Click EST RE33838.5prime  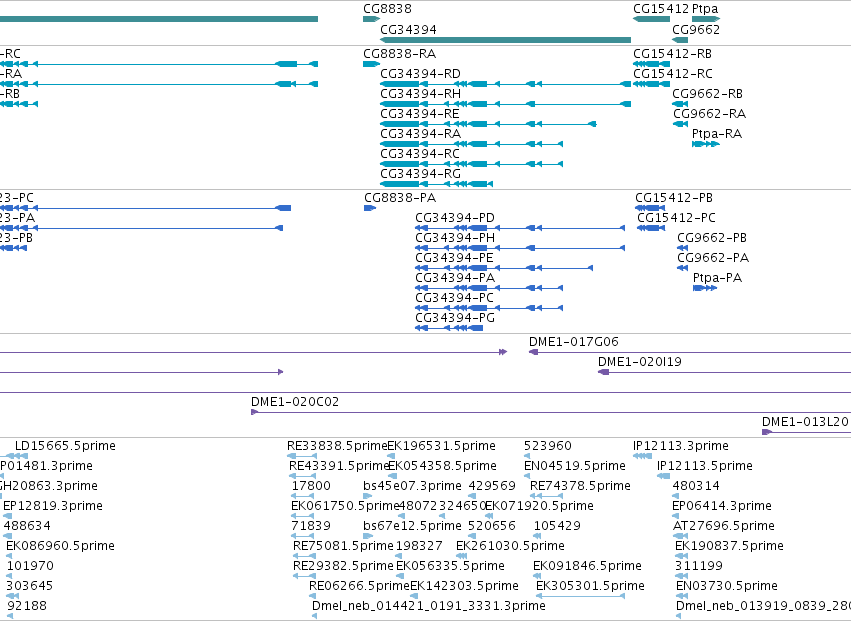(x=337, y=446)
